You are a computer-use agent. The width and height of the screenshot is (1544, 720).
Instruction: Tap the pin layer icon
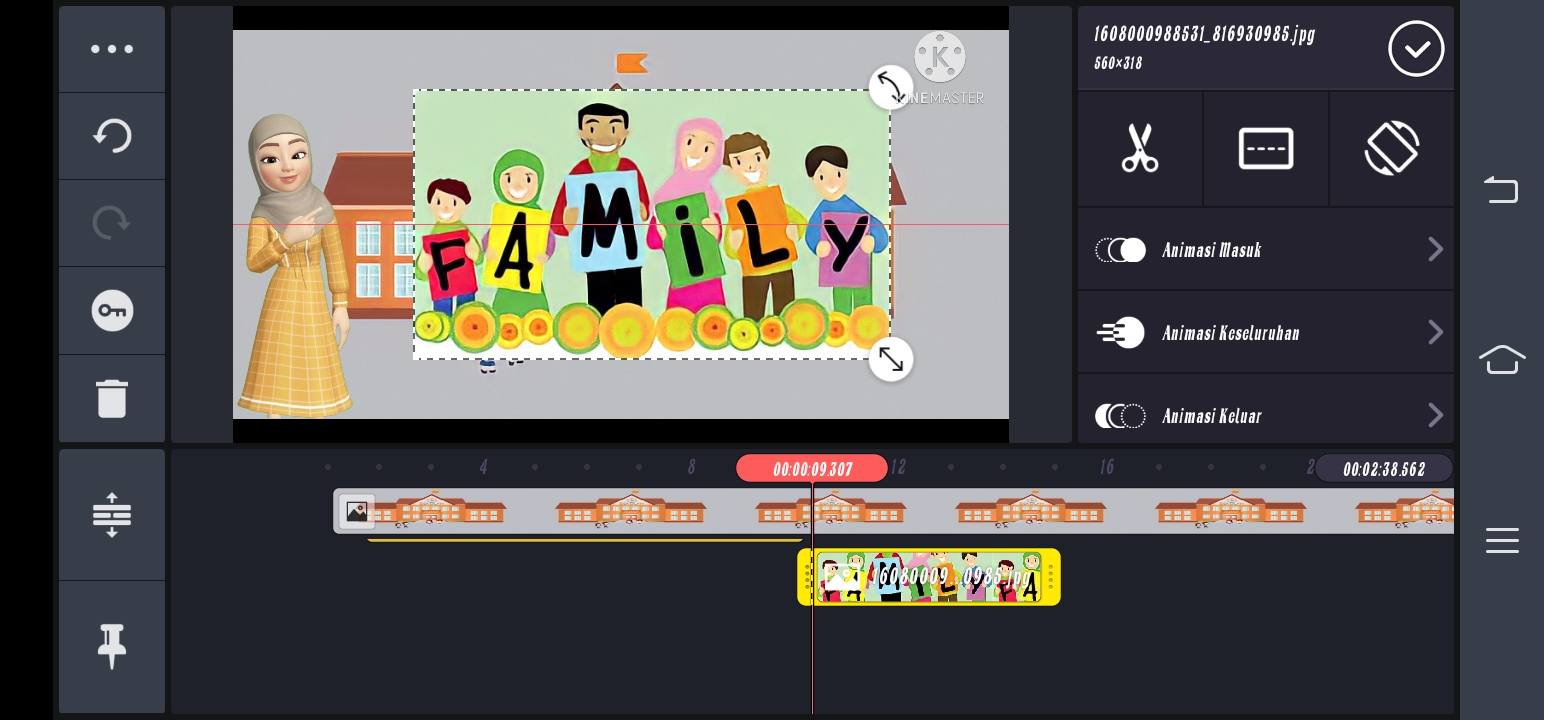[x=112, y=645]
